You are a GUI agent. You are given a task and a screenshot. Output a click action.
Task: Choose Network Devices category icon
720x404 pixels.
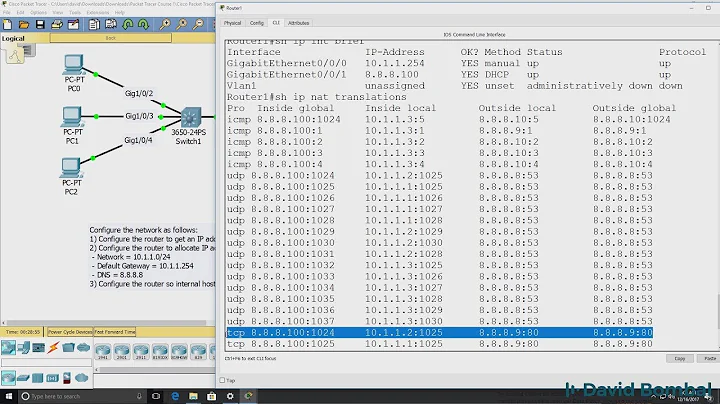coord(8,348)
